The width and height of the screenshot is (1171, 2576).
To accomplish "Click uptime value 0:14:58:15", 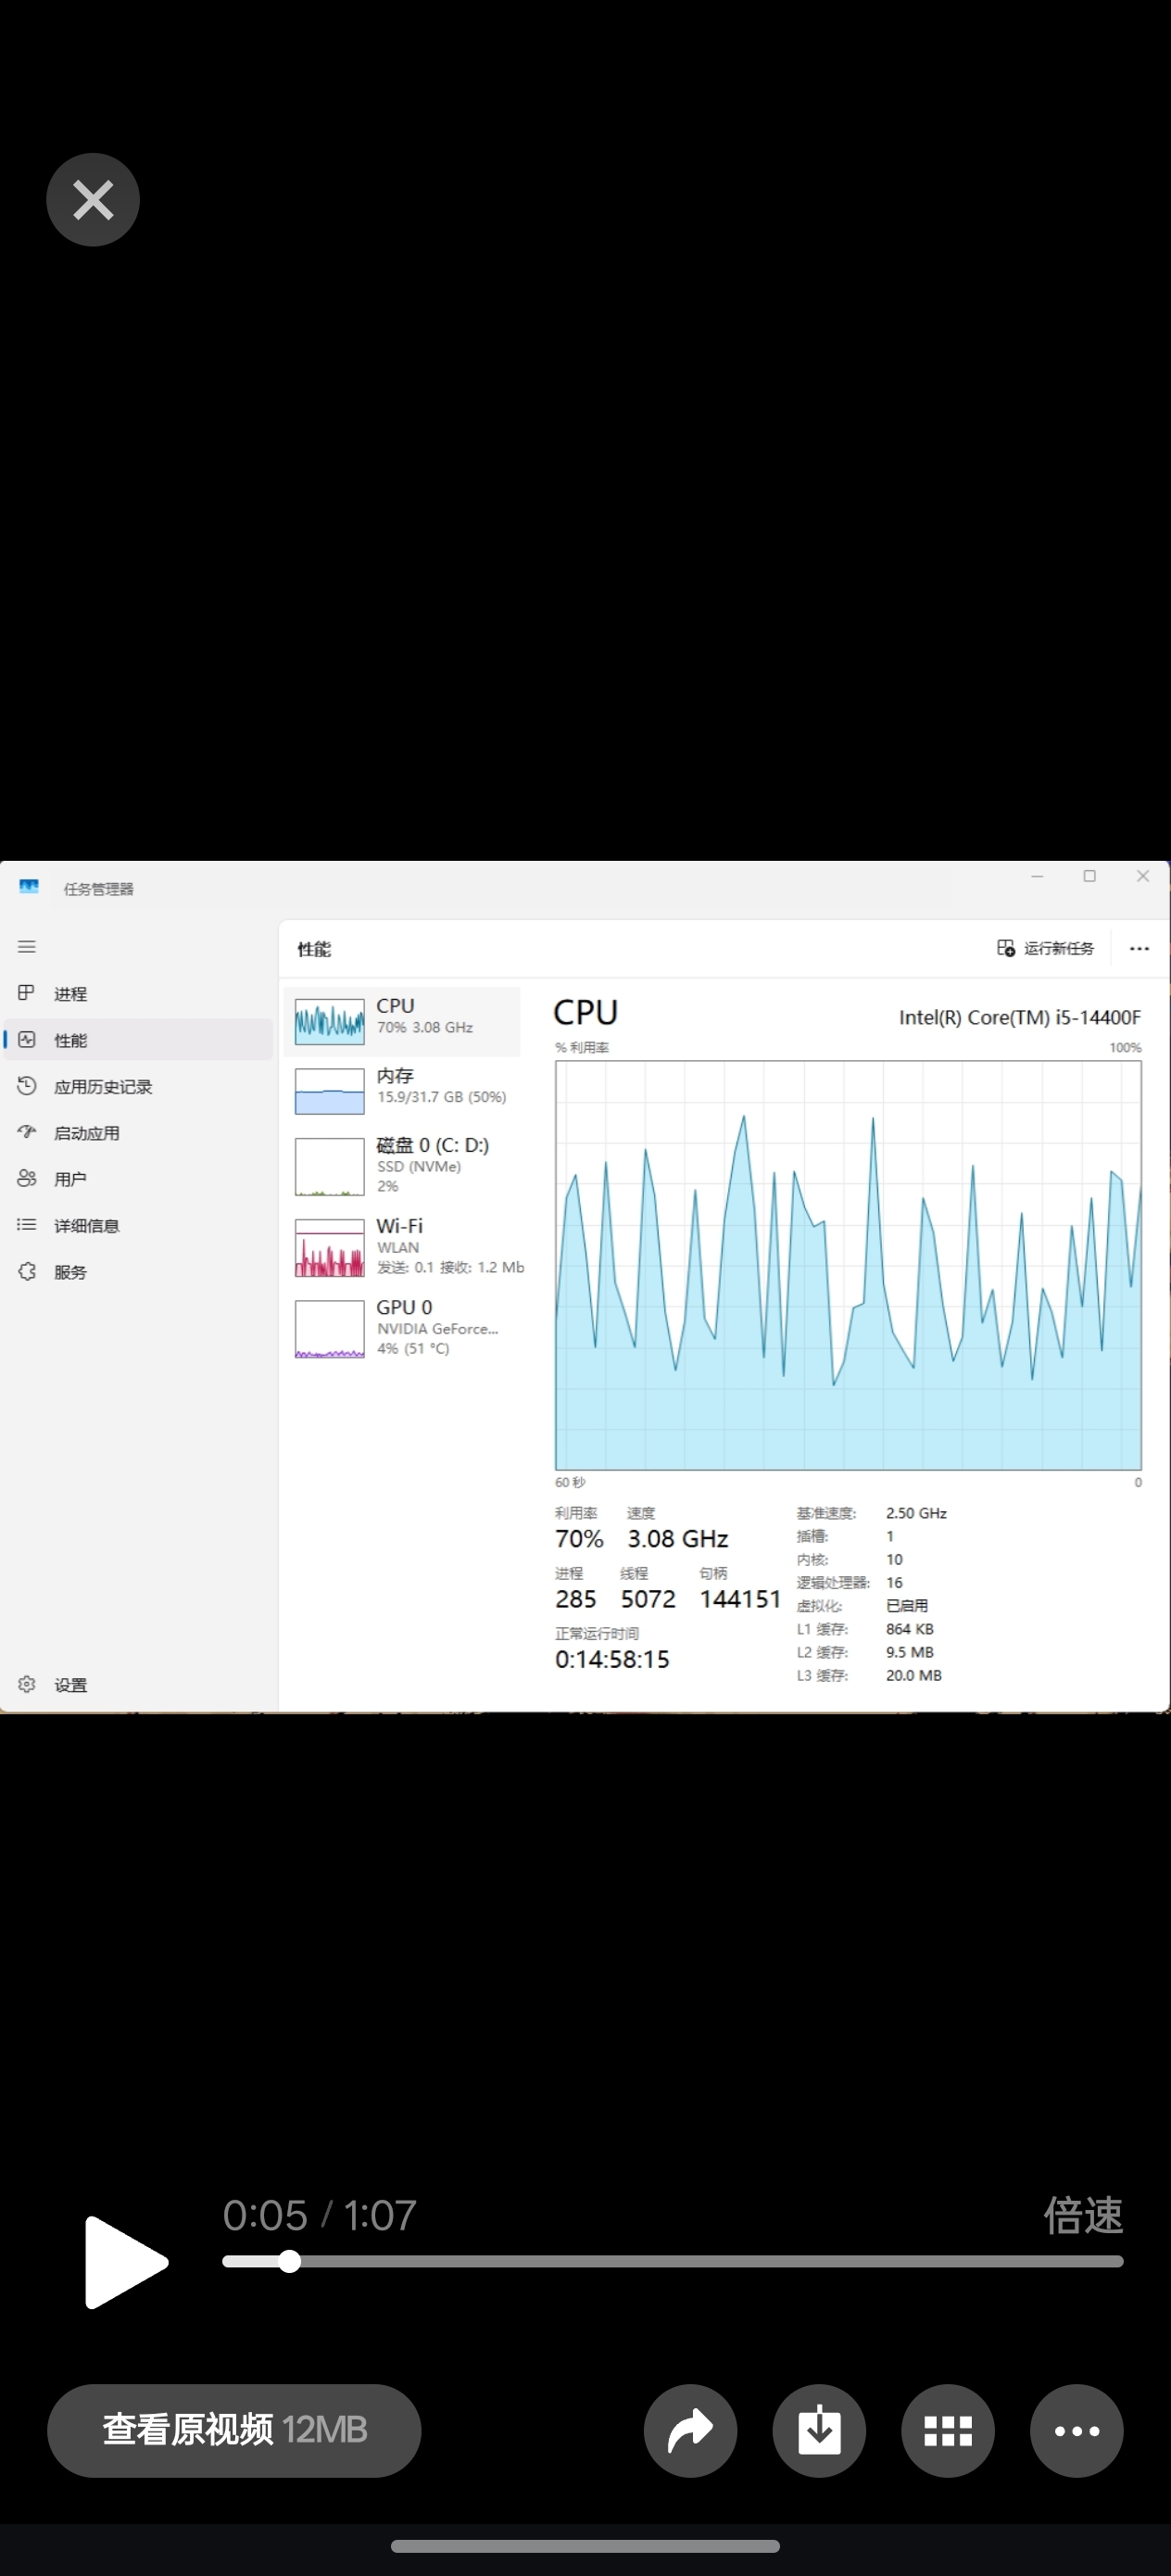I will pos(612,1660).
